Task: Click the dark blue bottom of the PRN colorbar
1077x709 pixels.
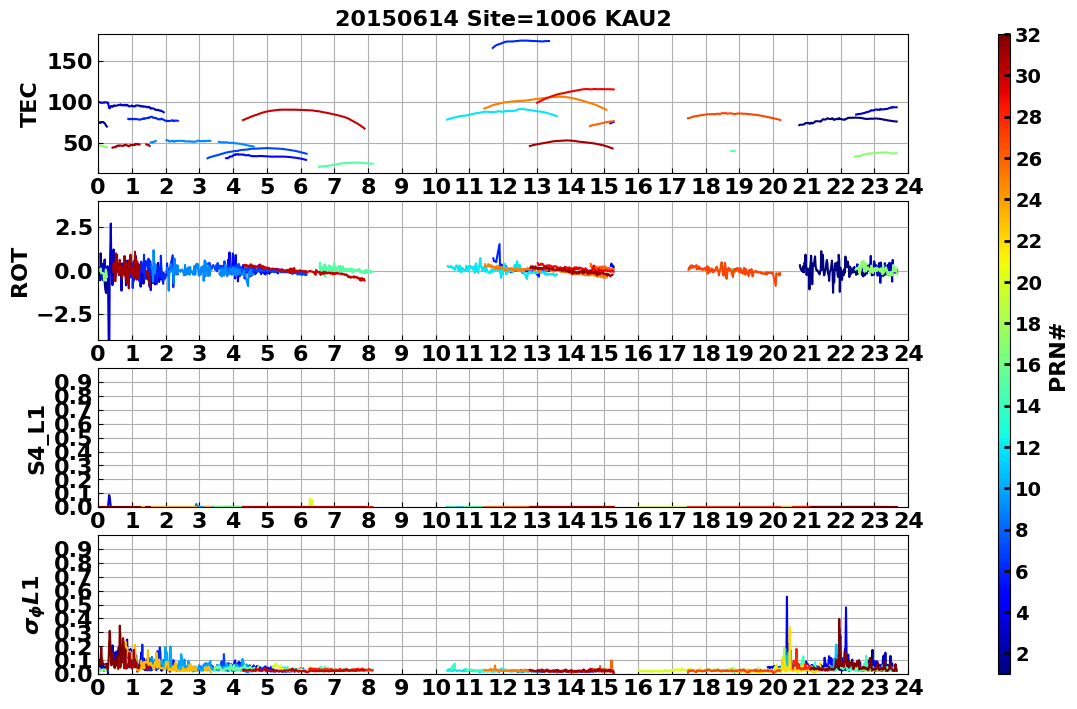Action: click(1004, 668)
